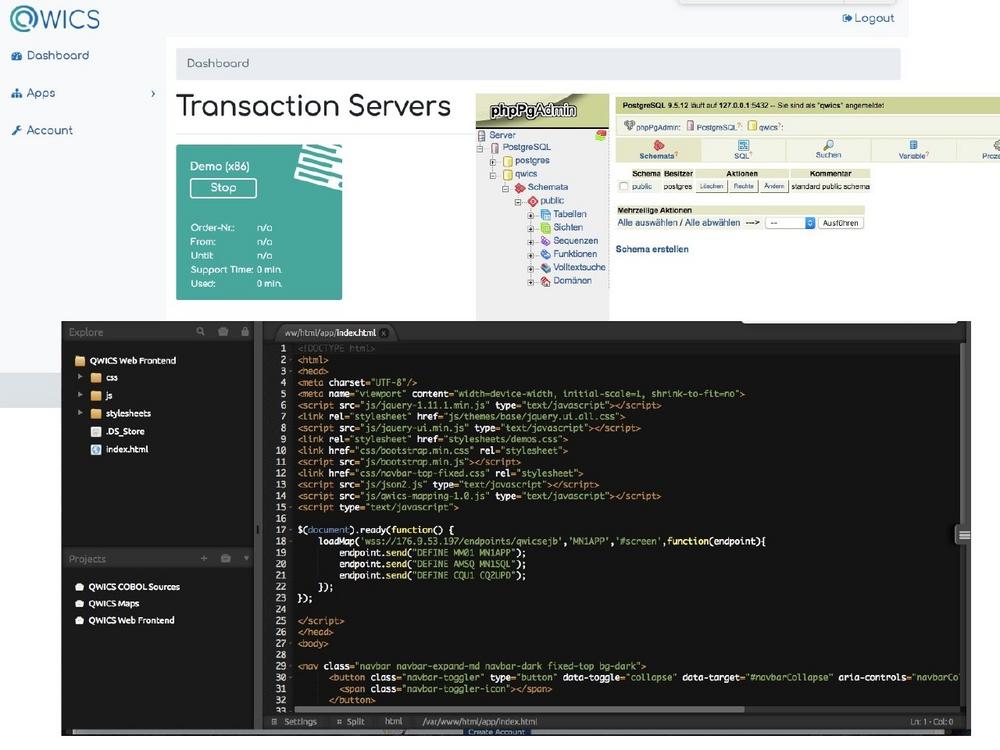The height and width of the screenshot is (750, 1000).
Task: Click Rechte for public schema
Action: click(x=744, y=186)
